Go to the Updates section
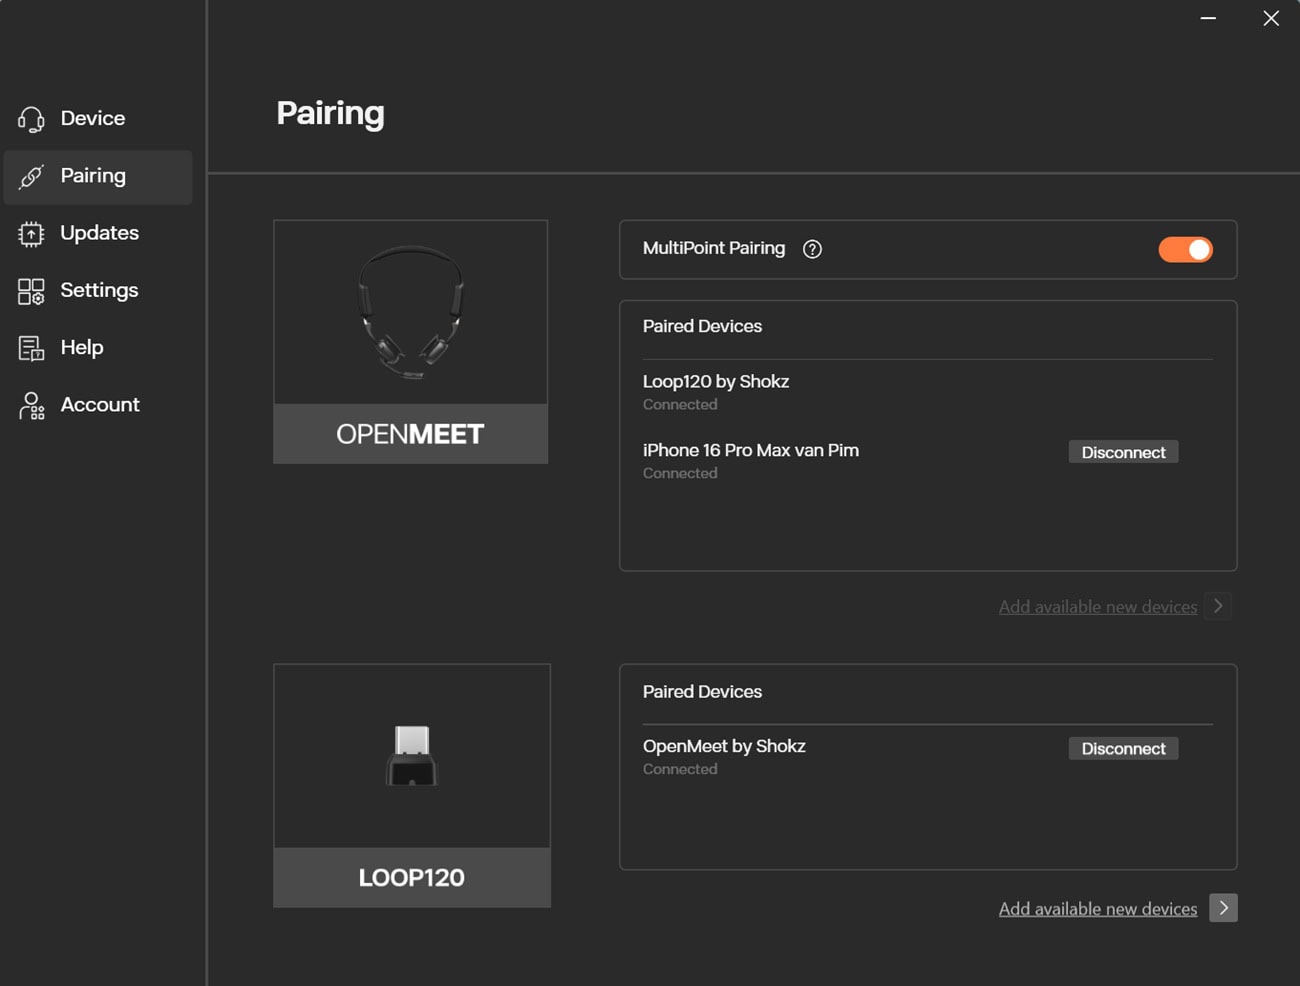 point(98,233)
